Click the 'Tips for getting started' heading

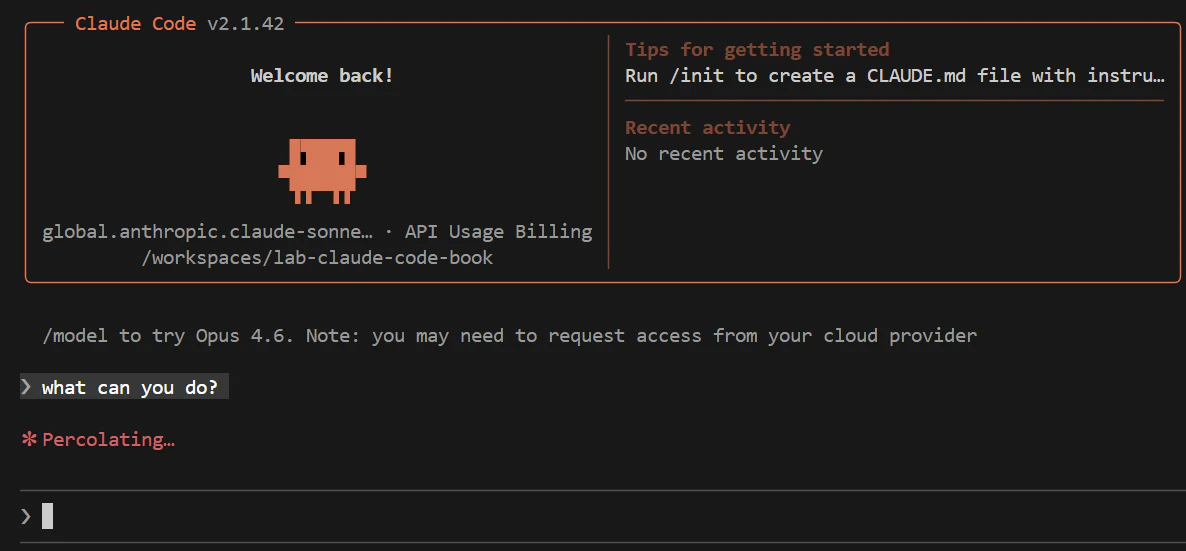pos(757,50)
